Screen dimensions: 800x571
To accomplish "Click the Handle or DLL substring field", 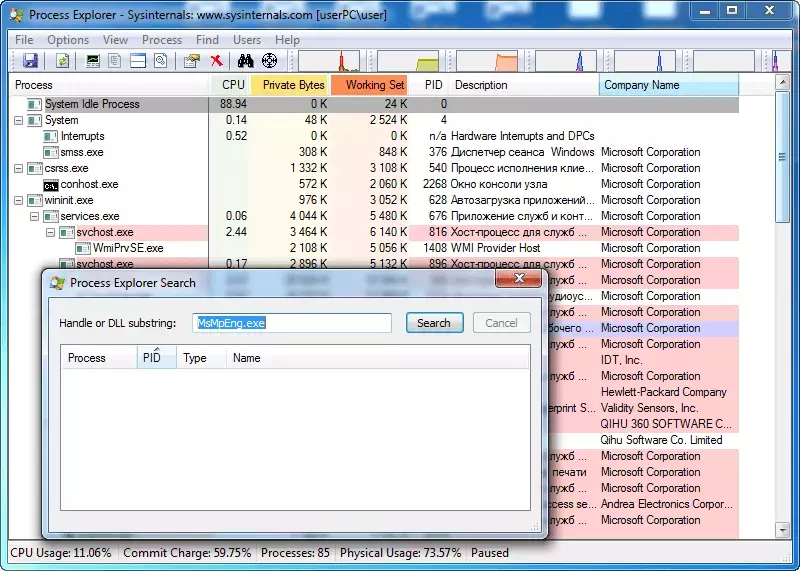I will pyautogui.click(x=292, y=323).
